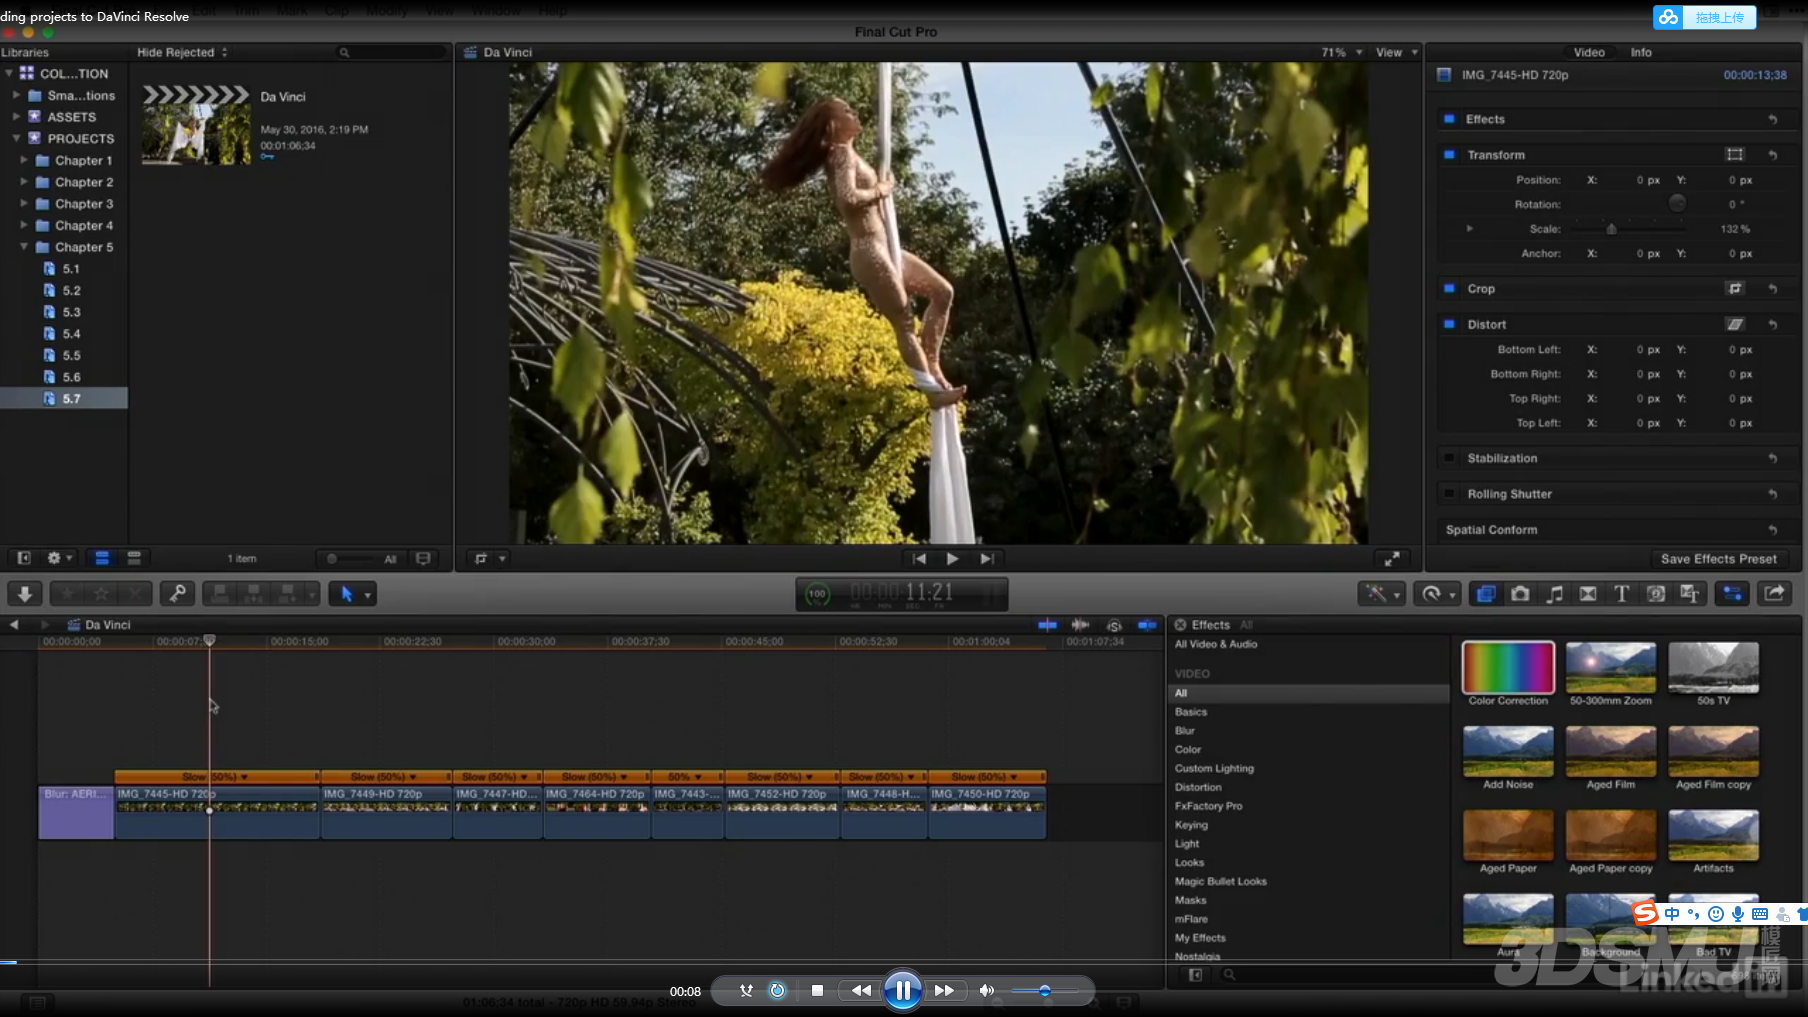Select the Aged Paper effect thumbnail
This screenshot has height=1017, width=1808.
[x=1508, y=835]
